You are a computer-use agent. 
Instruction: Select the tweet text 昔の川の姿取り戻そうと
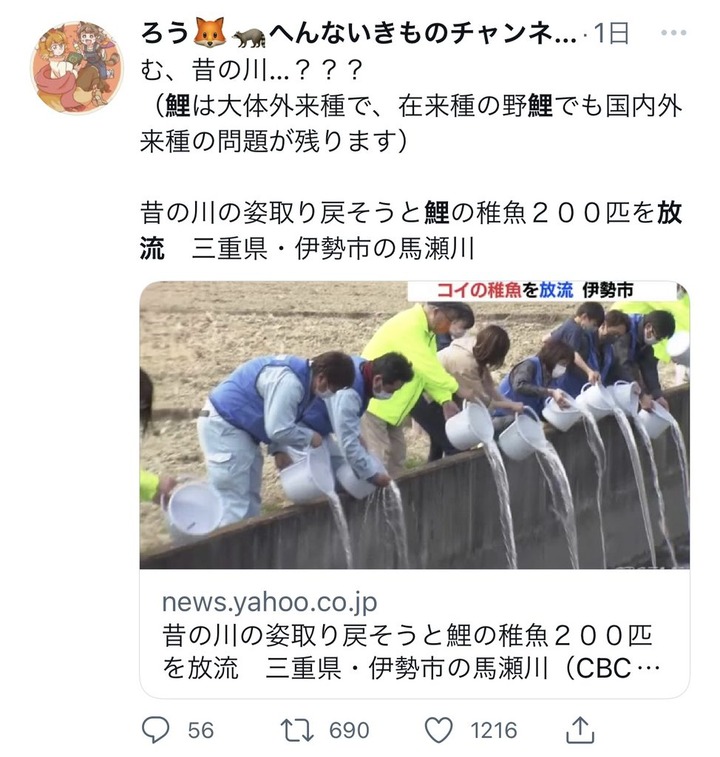tap(282, 213)
